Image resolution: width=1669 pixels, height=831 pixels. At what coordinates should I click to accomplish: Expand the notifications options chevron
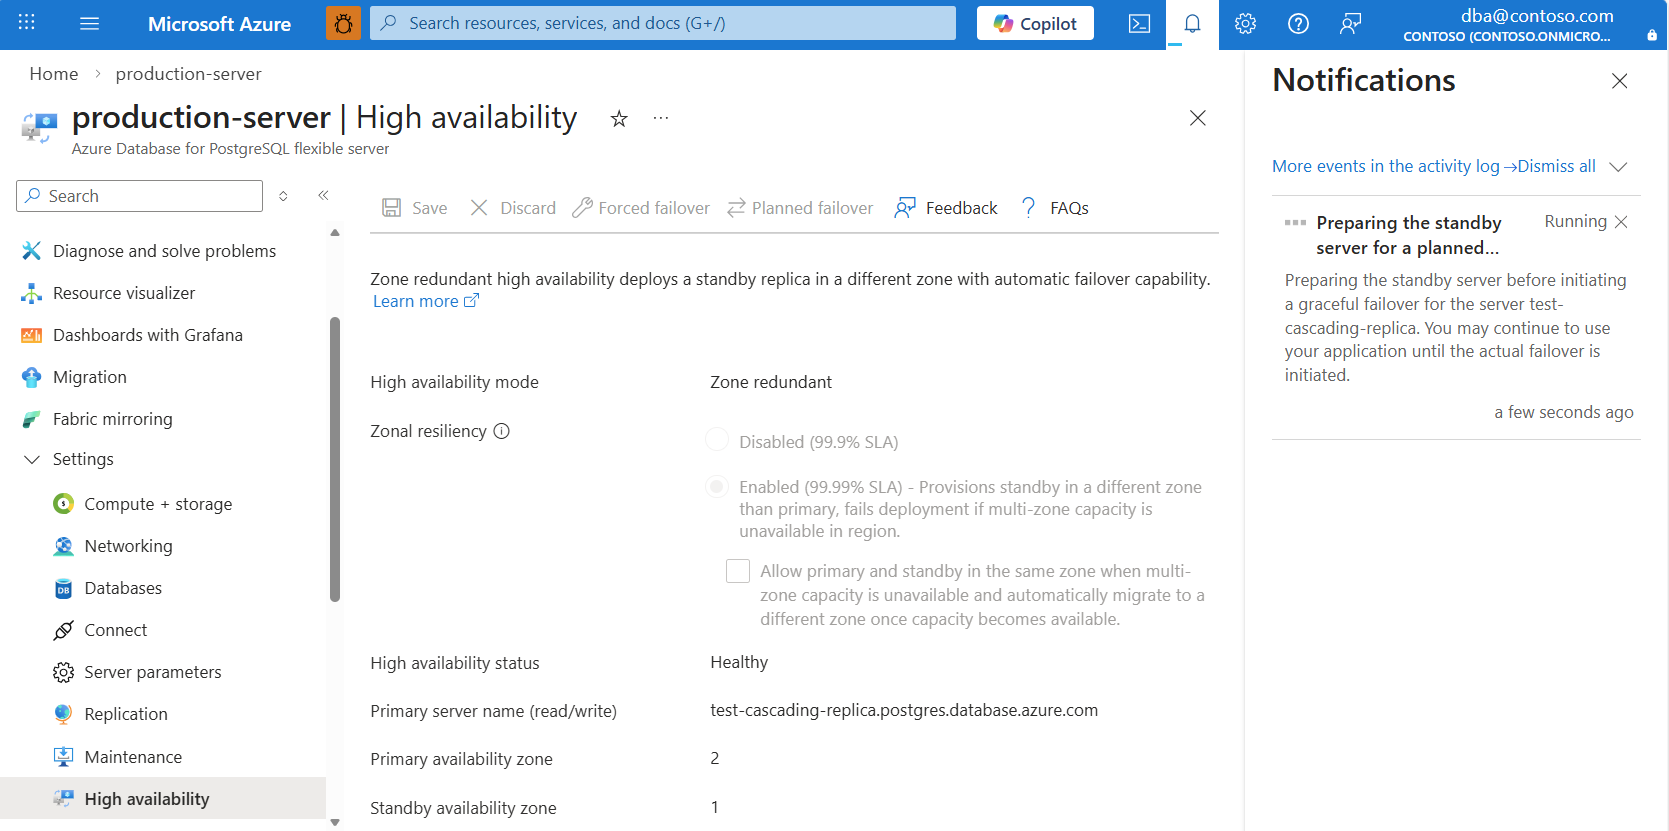[x=1618, y=167]
